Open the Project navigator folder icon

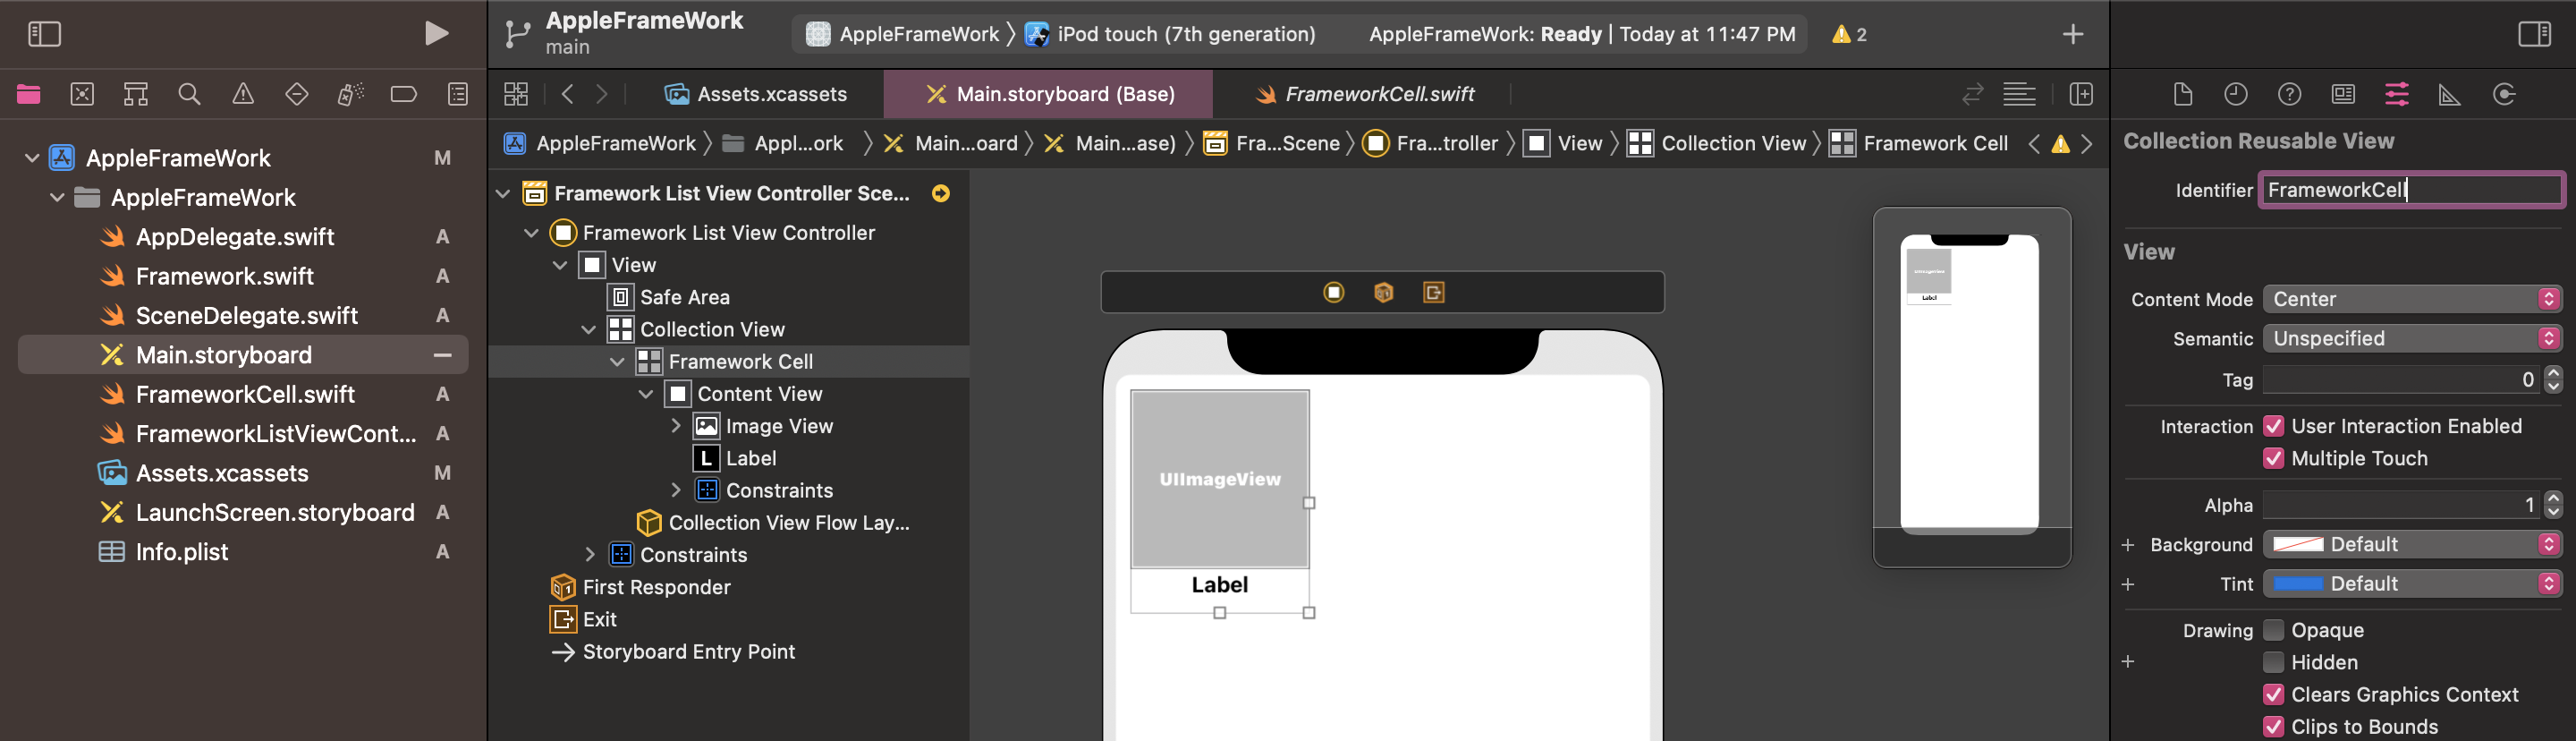pos(29,95)
